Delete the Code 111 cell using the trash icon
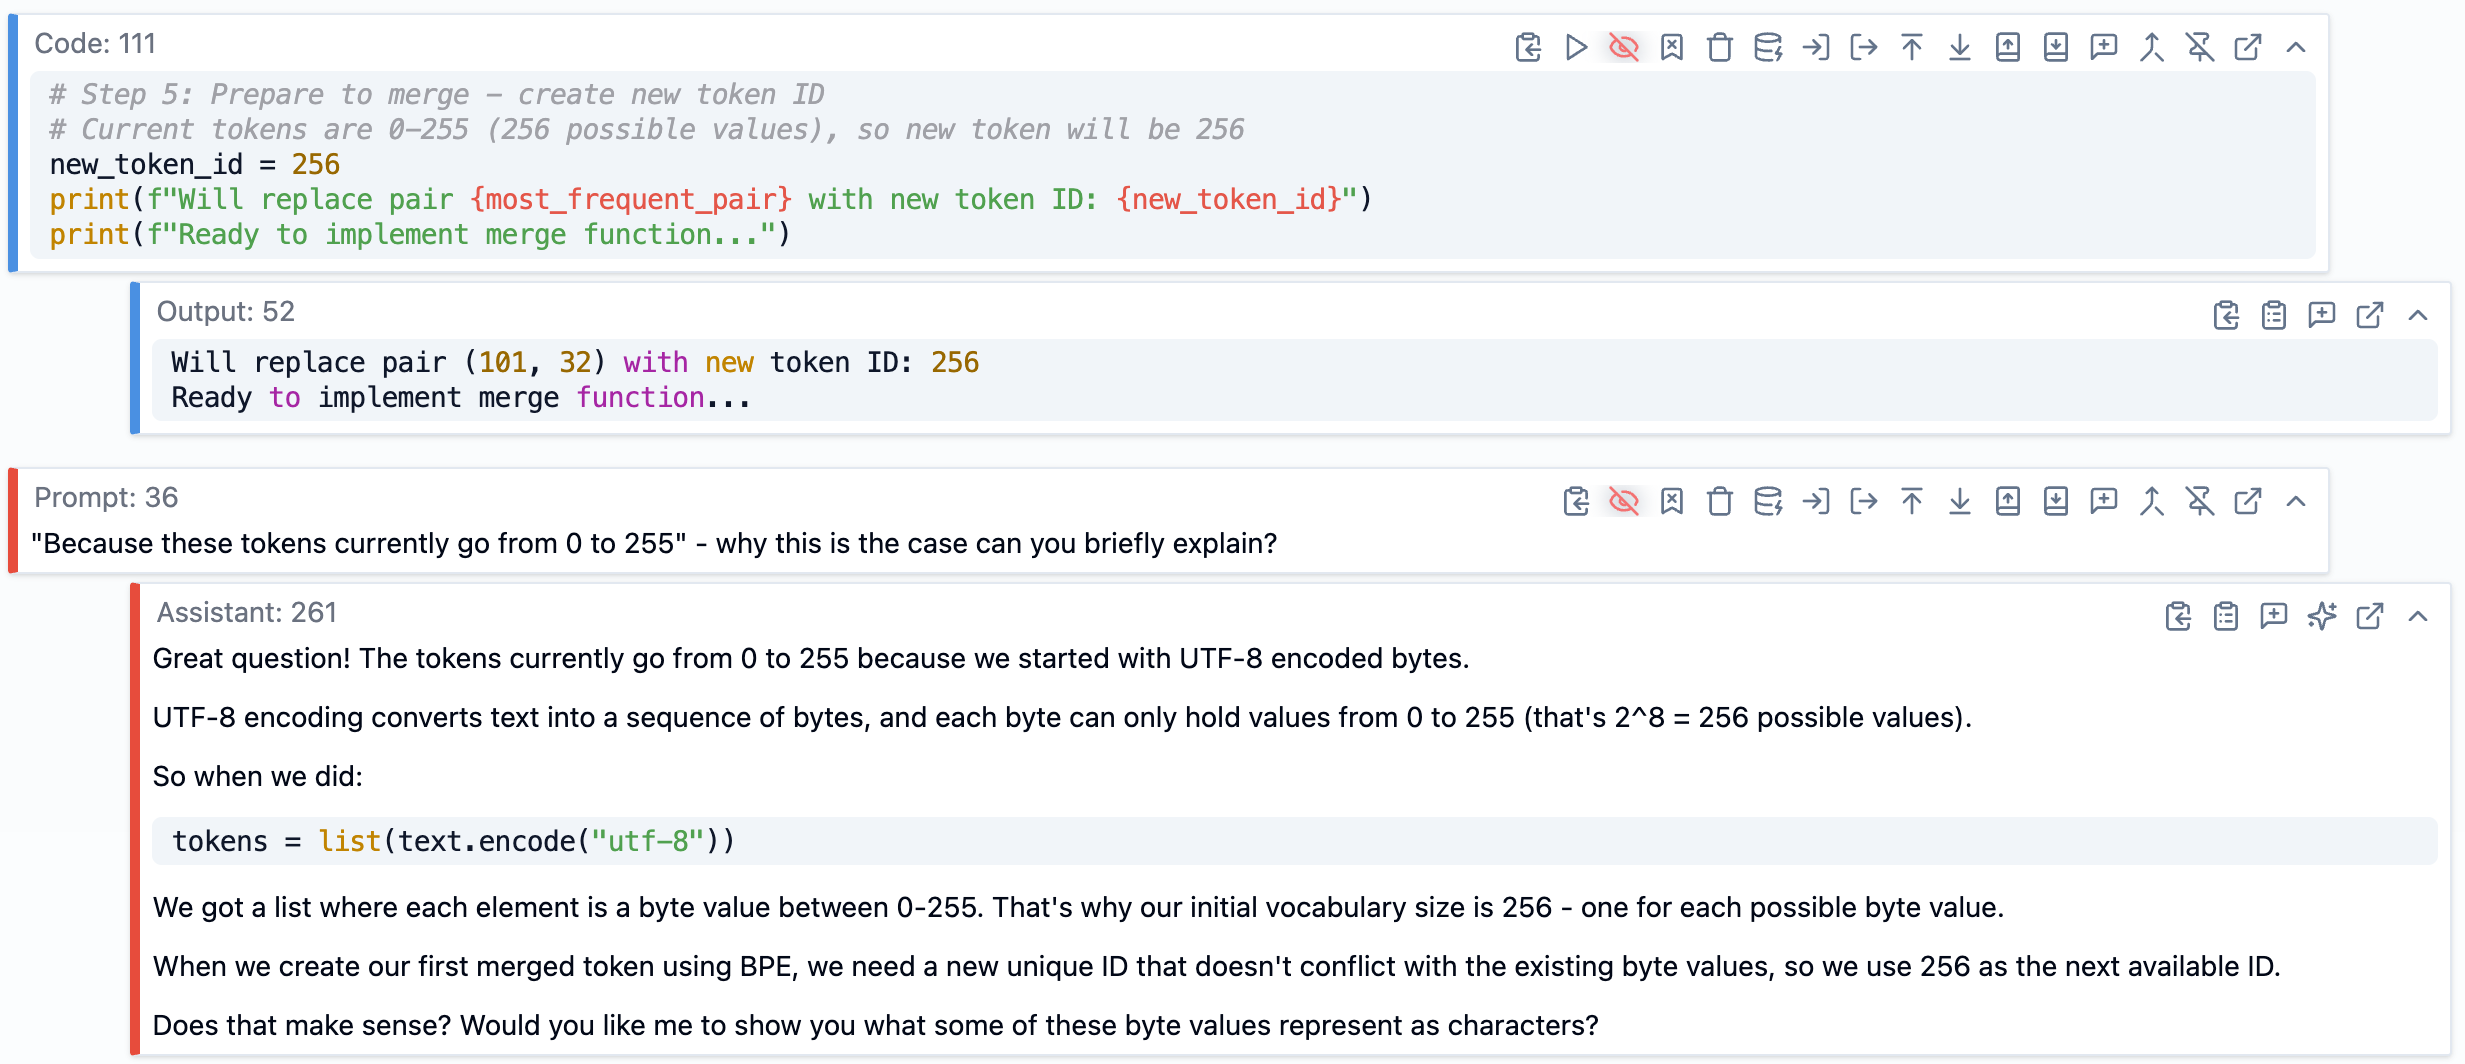Viewport: 2465px width, 1064px height. [1720, 47]
